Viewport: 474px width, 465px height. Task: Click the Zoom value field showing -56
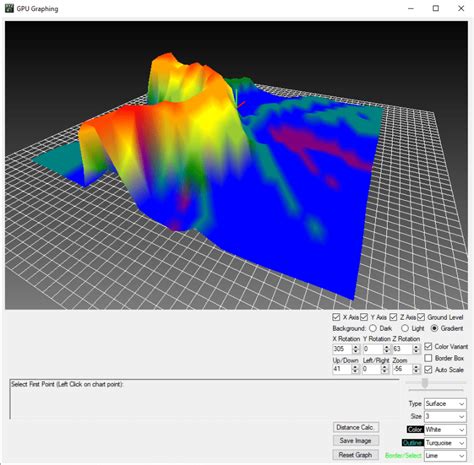pos(402,369)
